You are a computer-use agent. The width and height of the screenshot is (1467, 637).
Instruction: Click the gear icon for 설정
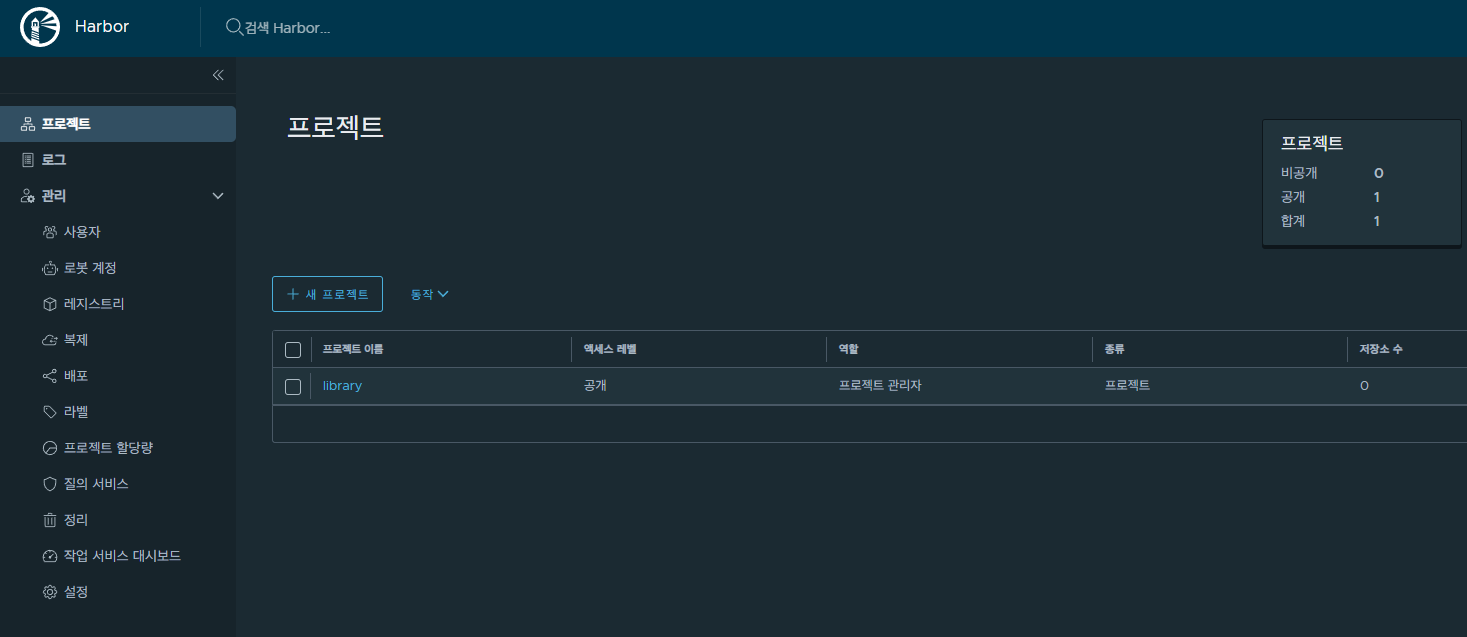point(50,592)
